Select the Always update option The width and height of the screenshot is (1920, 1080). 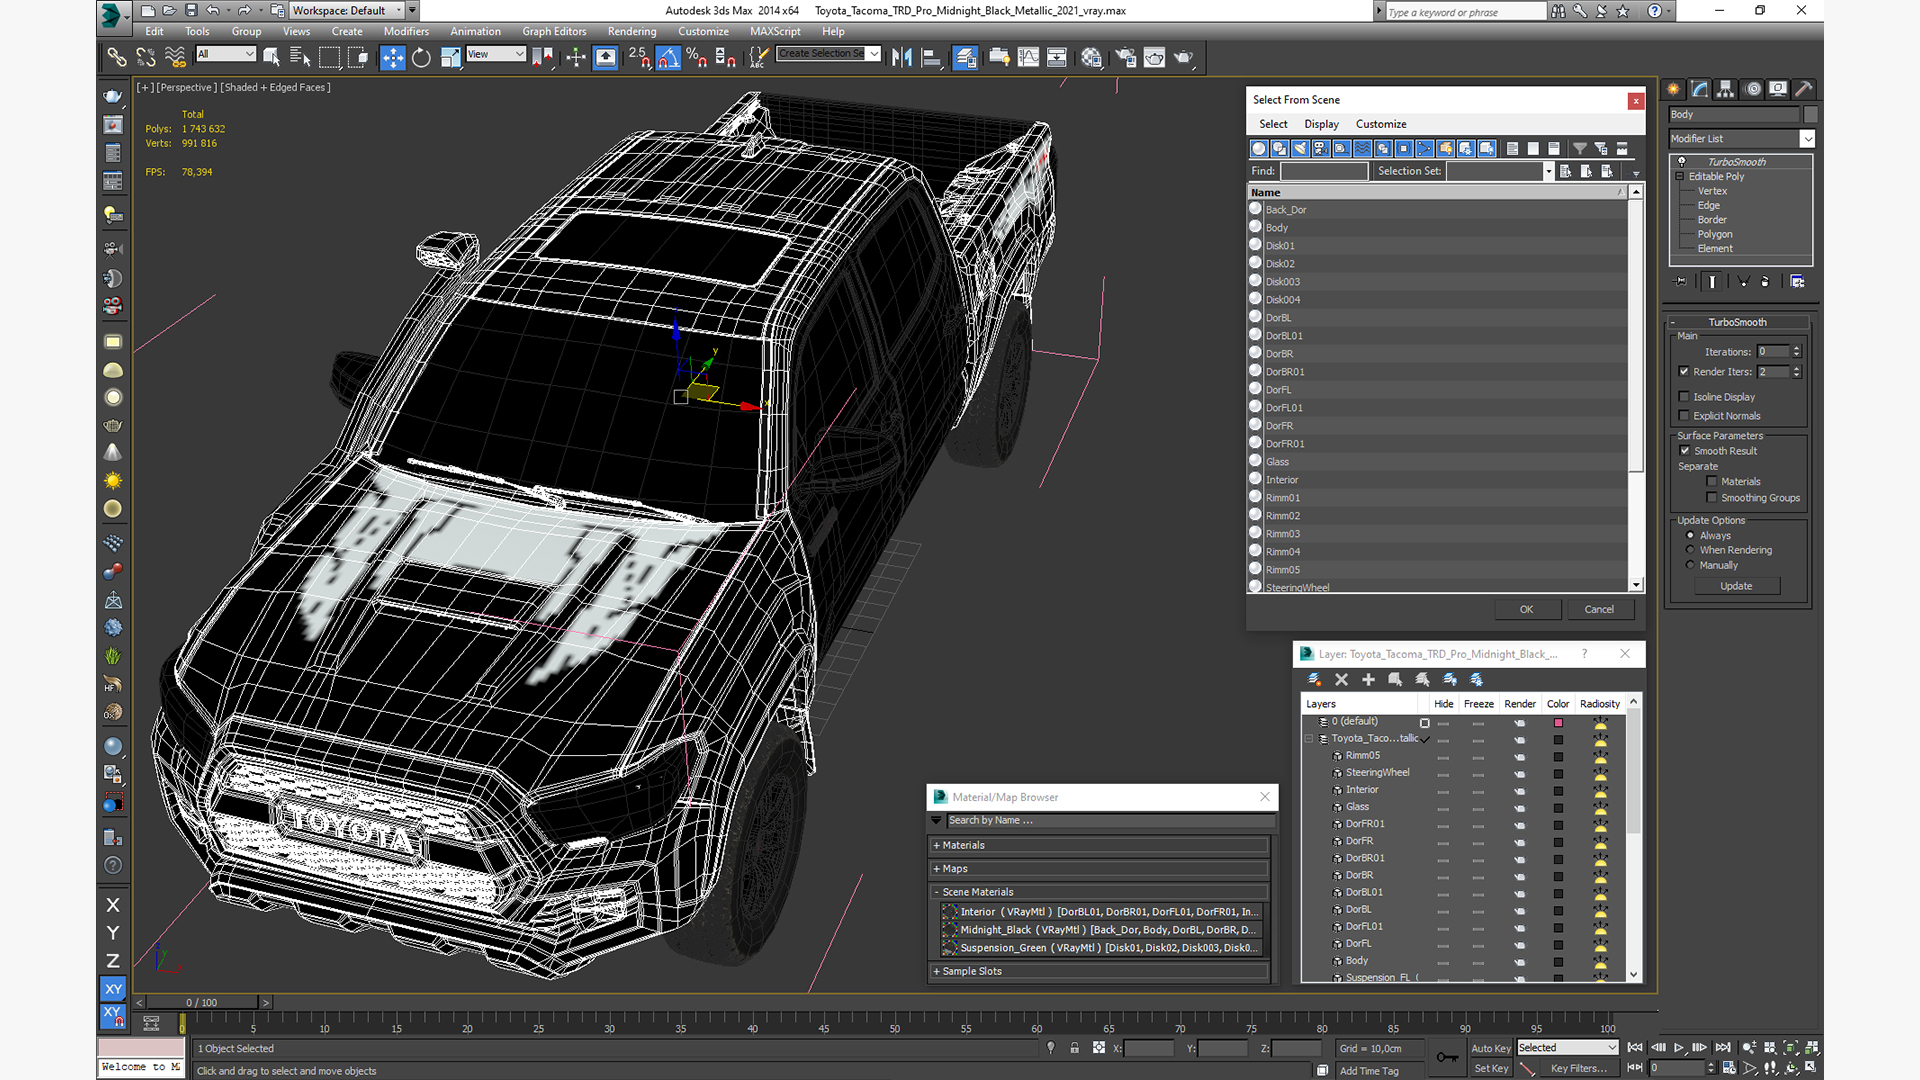(x=1690, y=535)
